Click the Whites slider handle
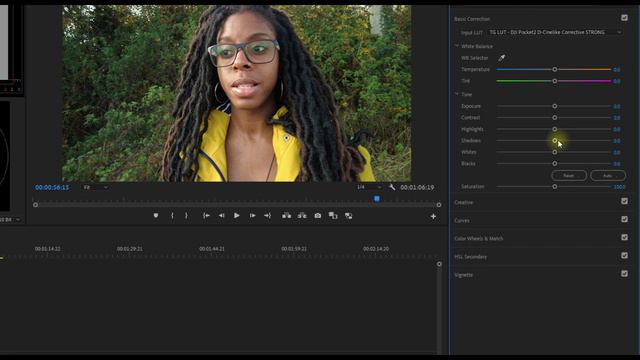This screenshot has height=360, width=640. click(x=555, y=152)
